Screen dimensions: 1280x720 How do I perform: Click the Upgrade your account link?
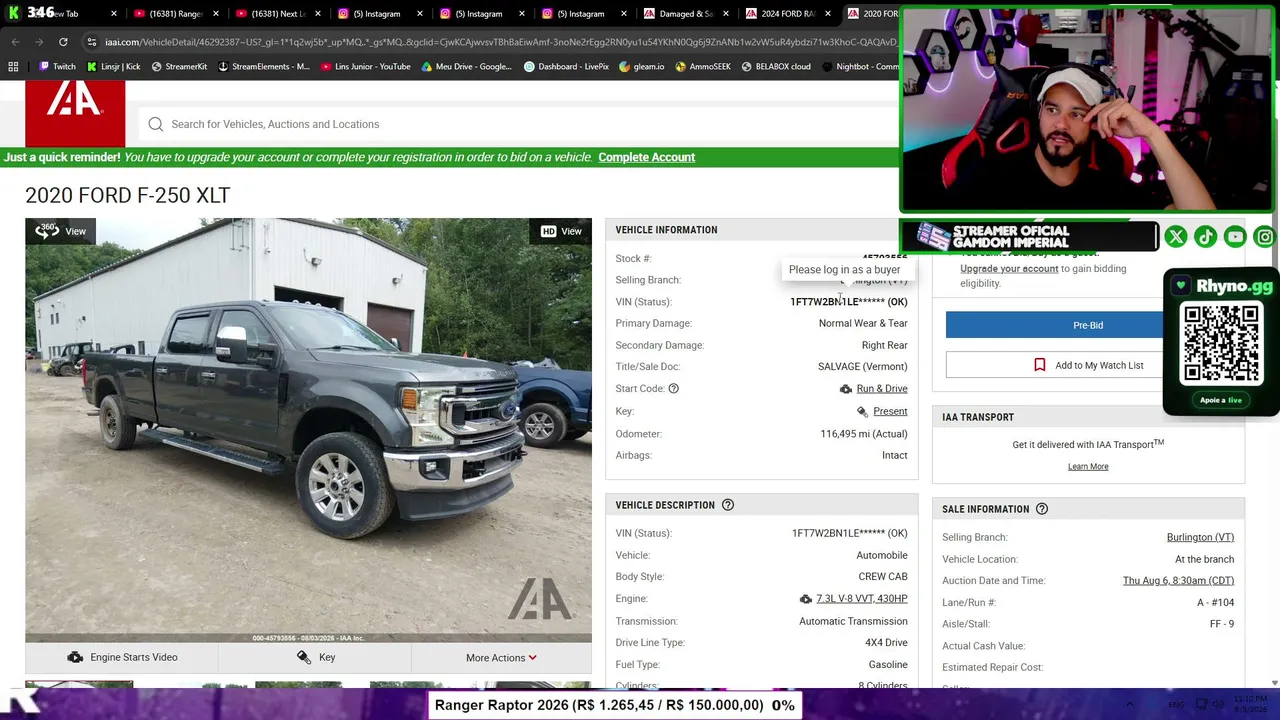pos(1009,269)
